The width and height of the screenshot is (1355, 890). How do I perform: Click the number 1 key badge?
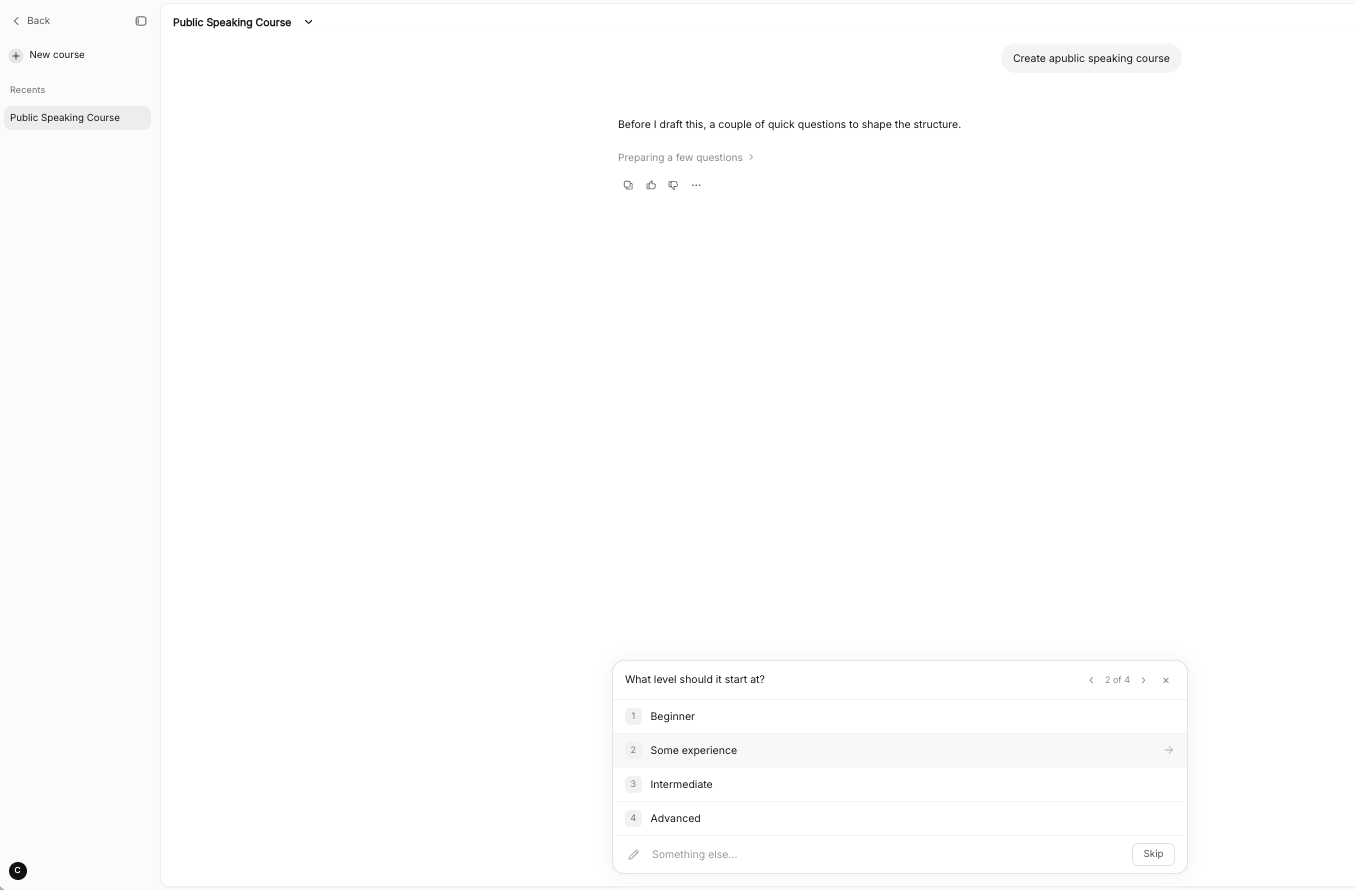633,716
